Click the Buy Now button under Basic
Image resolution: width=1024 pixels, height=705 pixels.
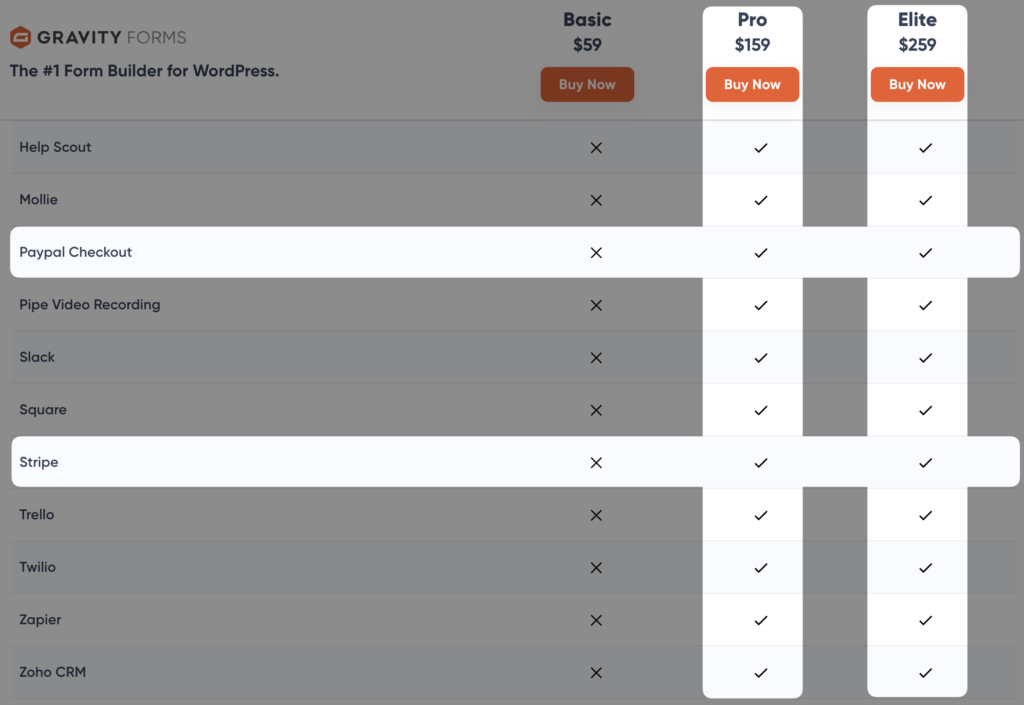pos(587,84)
